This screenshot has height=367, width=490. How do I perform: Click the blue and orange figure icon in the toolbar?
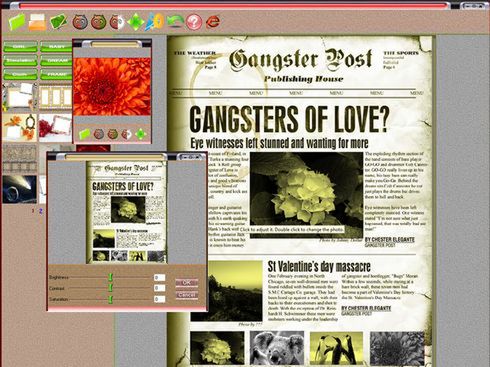tap(155, 22)
